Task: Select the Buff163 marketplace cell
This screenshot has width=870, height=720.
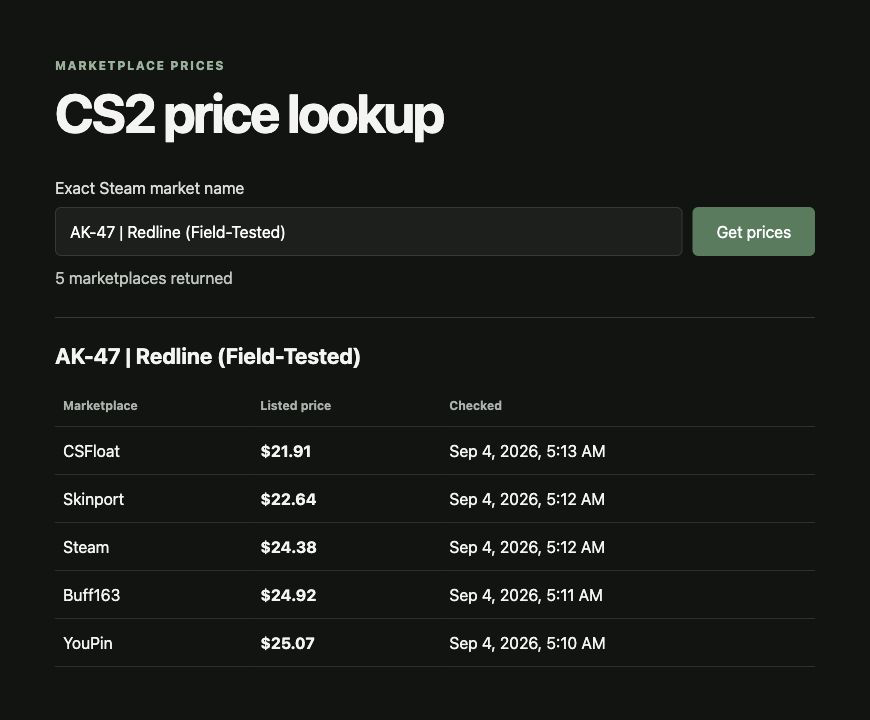Action: tap(92, 595)
